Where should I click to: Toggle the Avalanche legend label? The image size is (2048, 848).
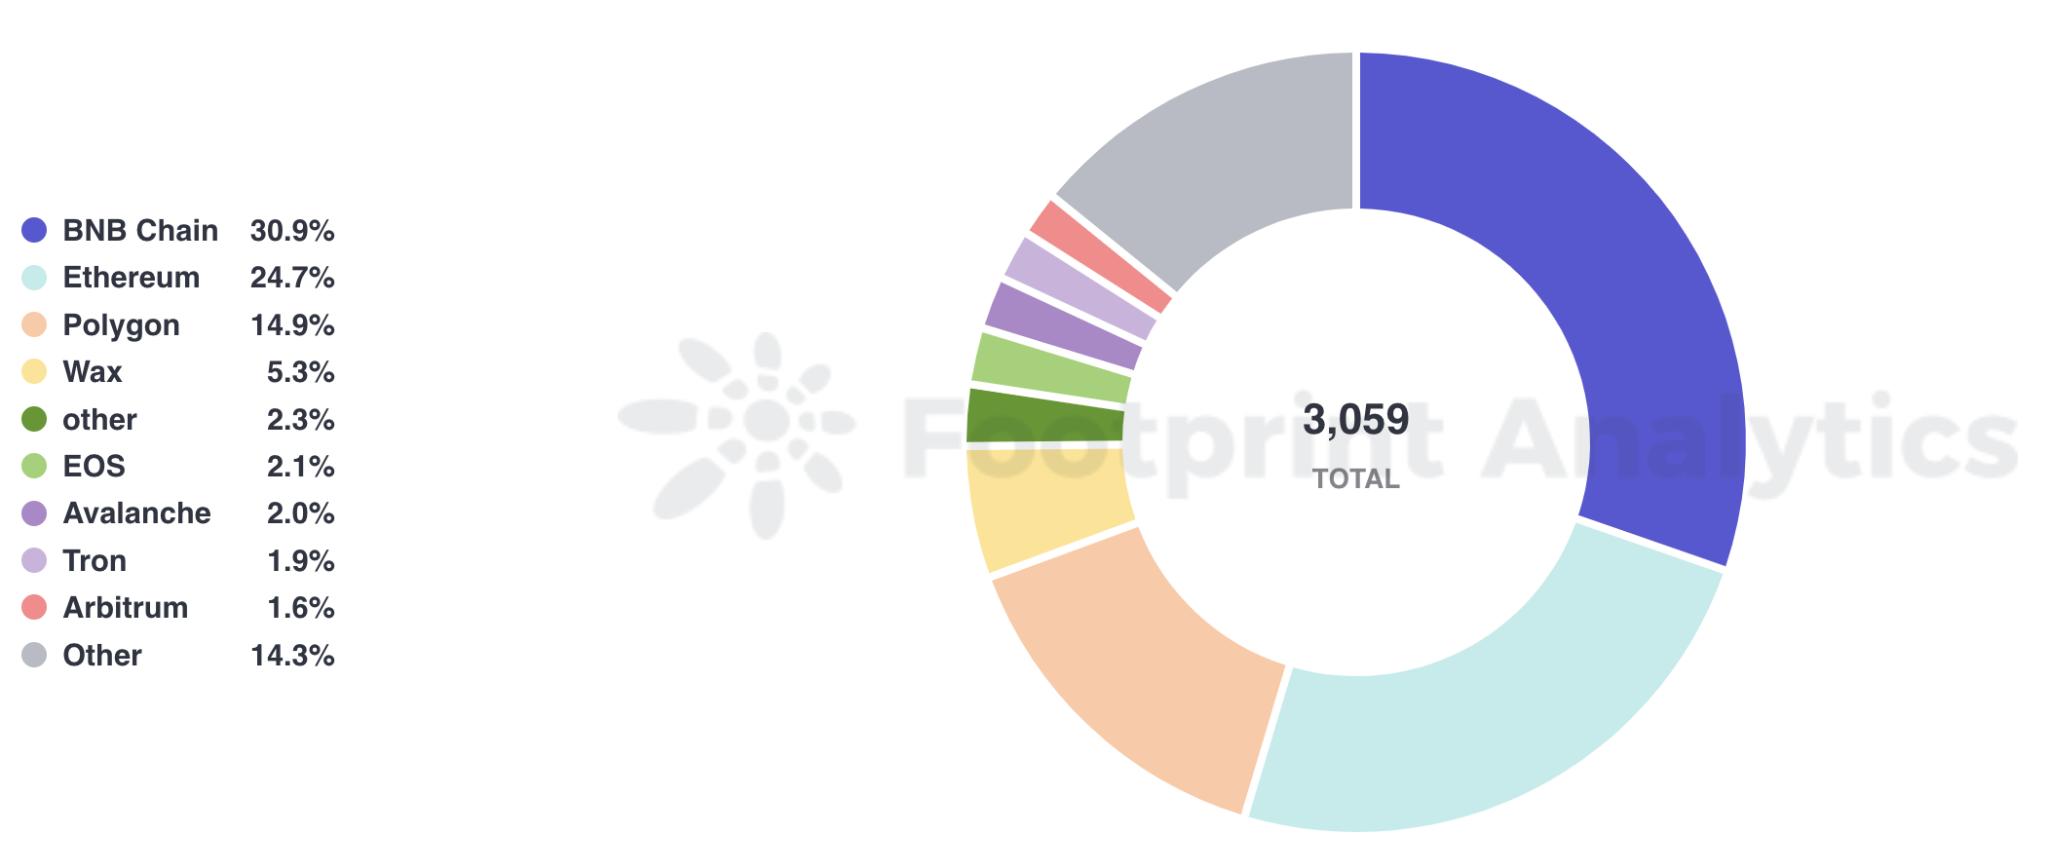tap(136, 513)
